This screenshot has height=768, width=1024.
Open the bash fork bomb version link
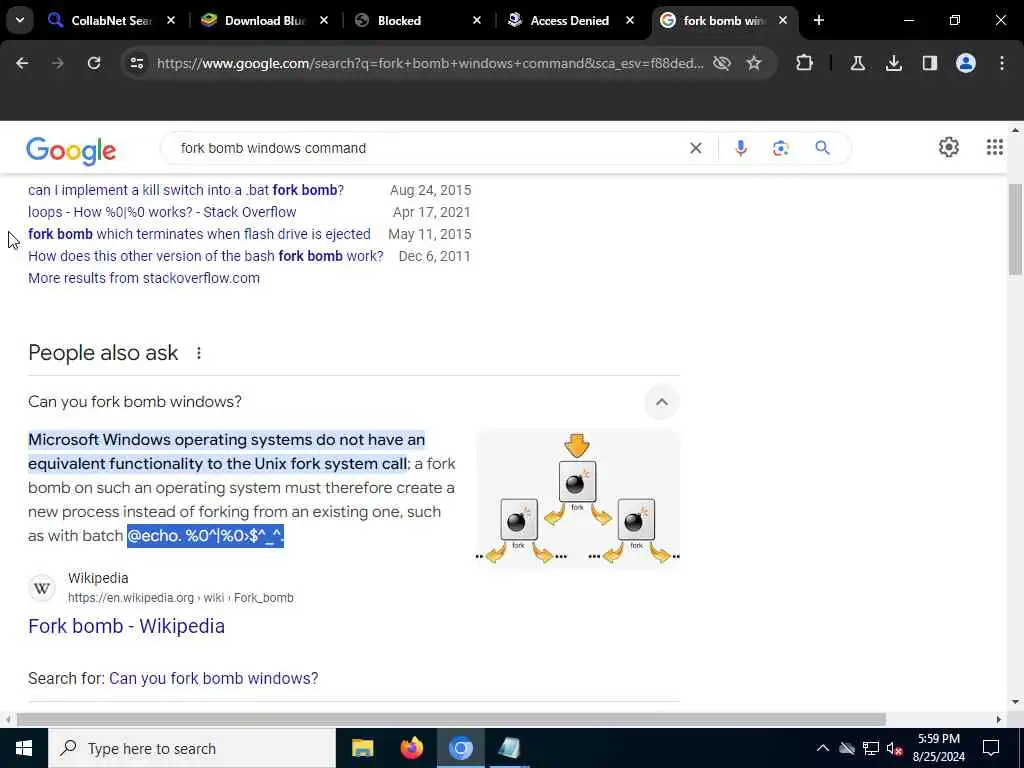[x=206, y=256]
